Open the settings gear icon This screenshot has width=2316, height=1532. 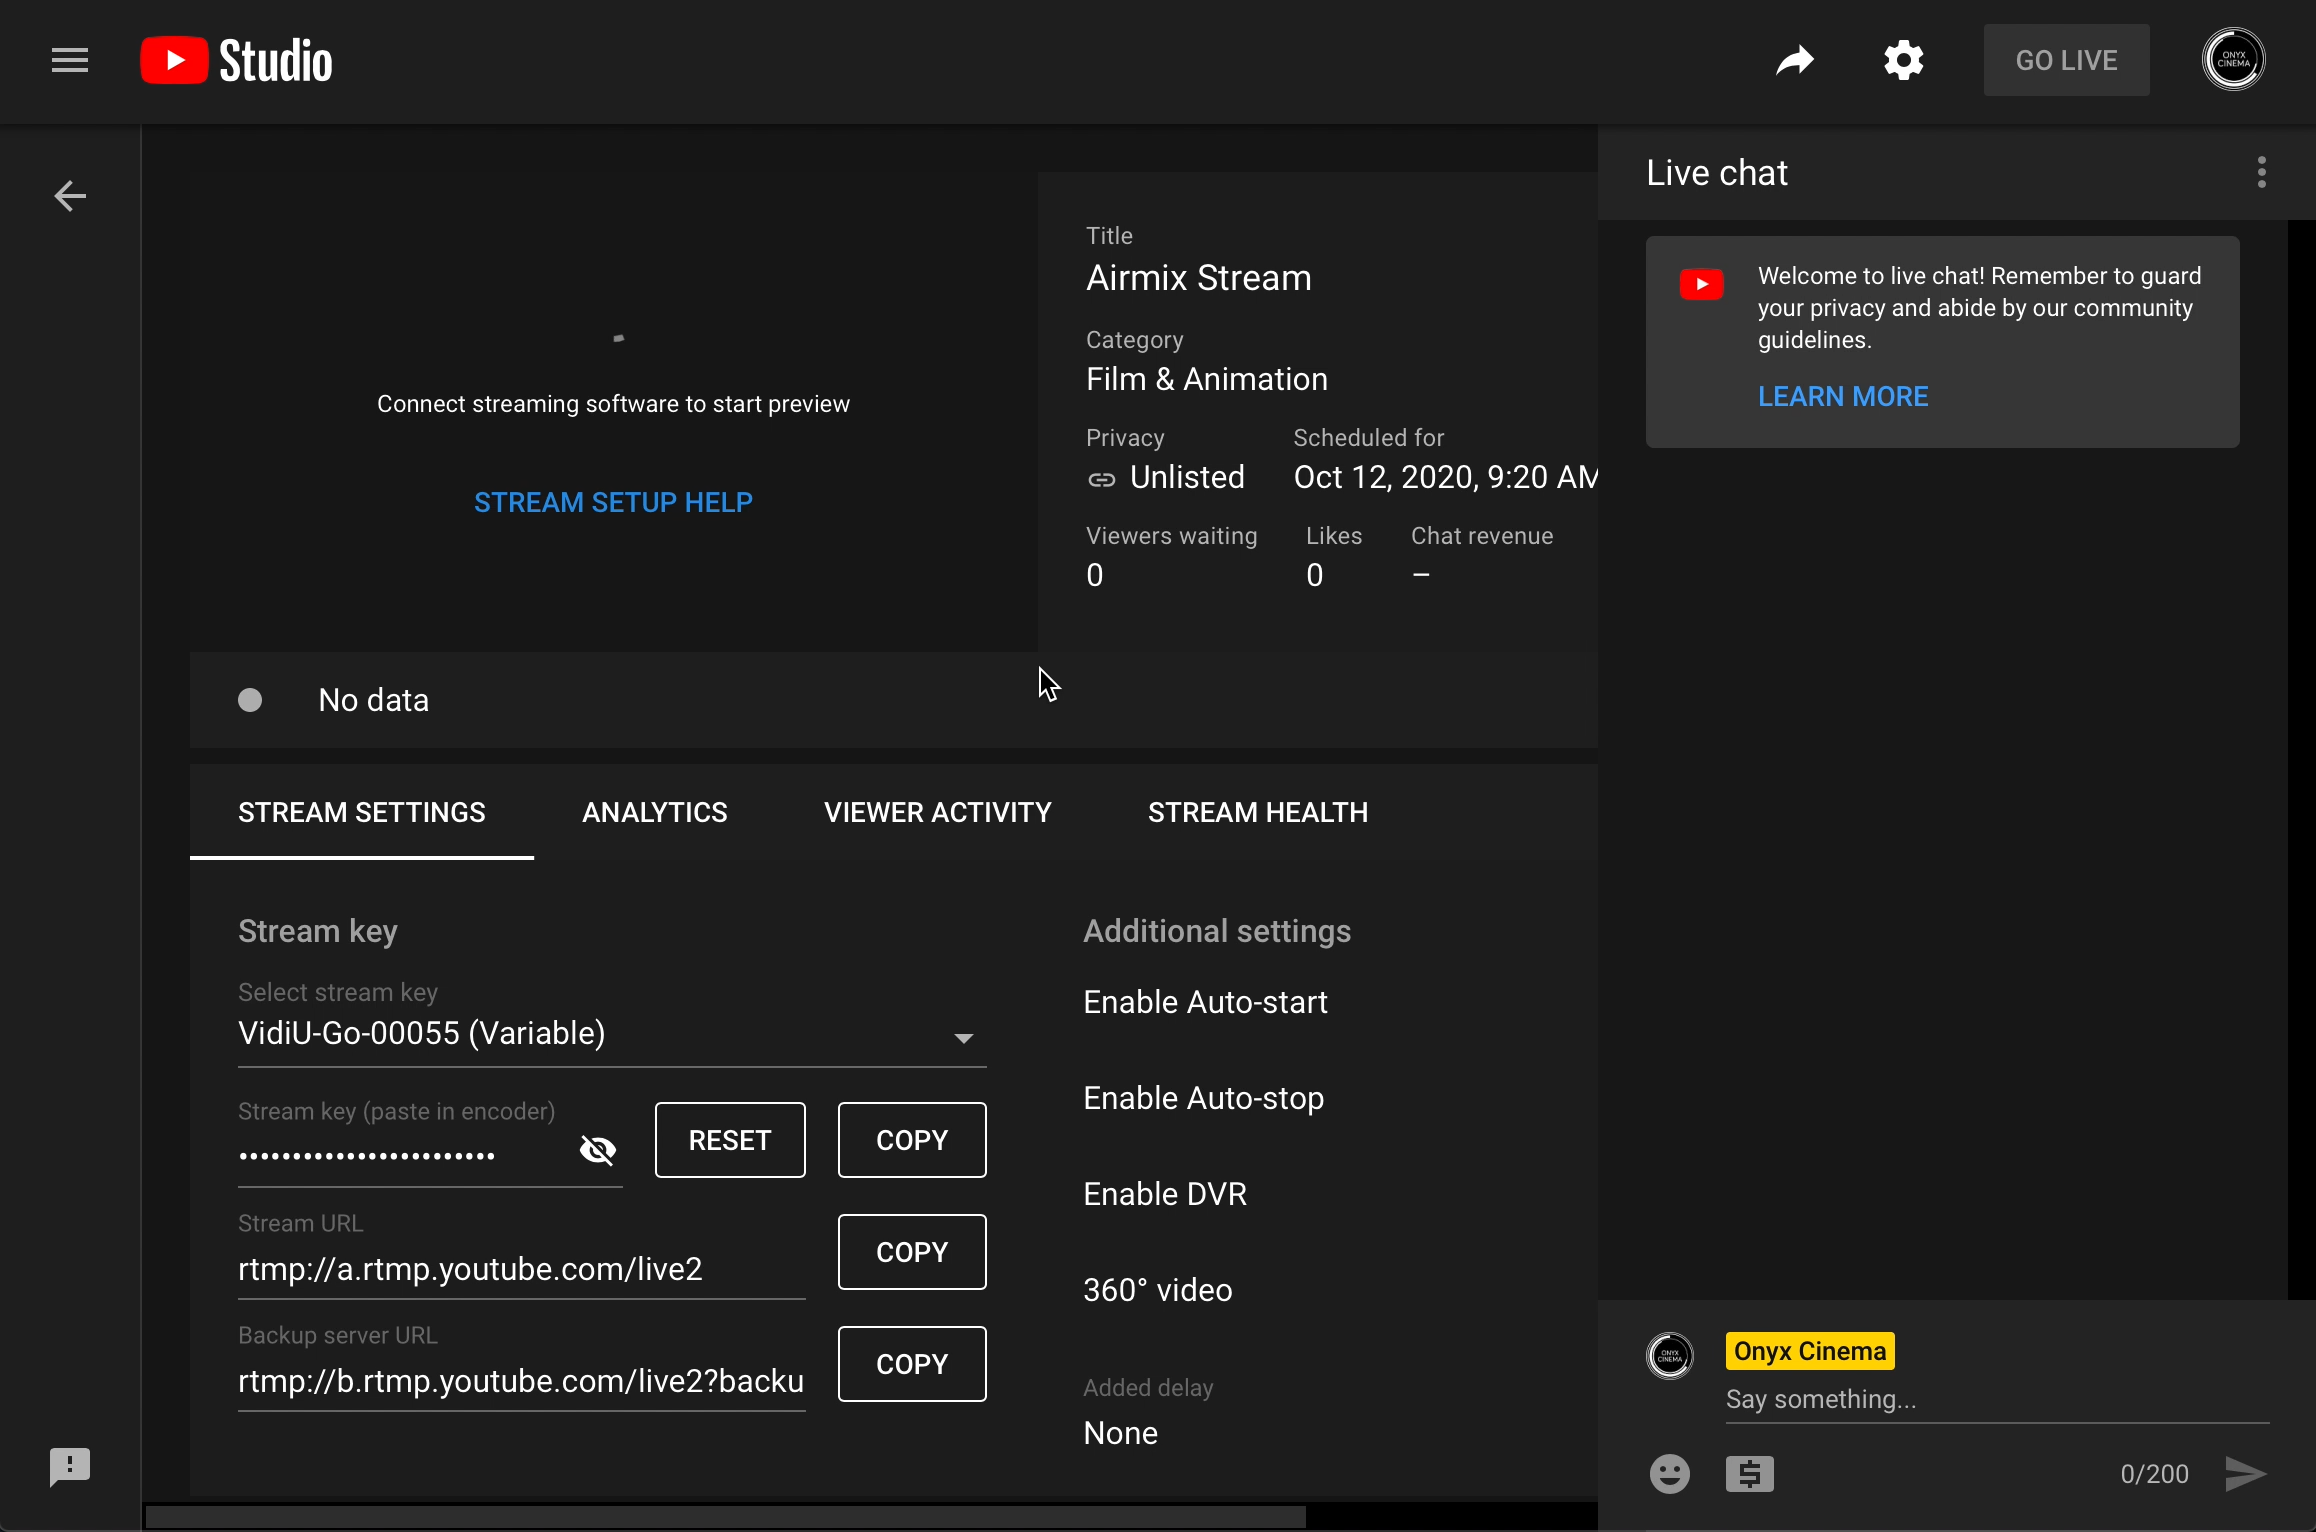coord(1903,60)
